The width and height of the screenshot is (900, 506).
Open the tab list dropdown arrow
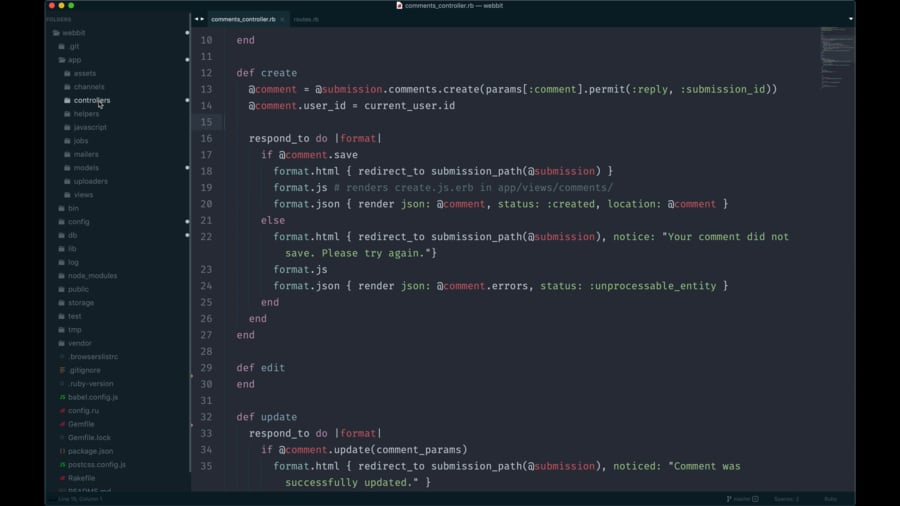(851, 19)
